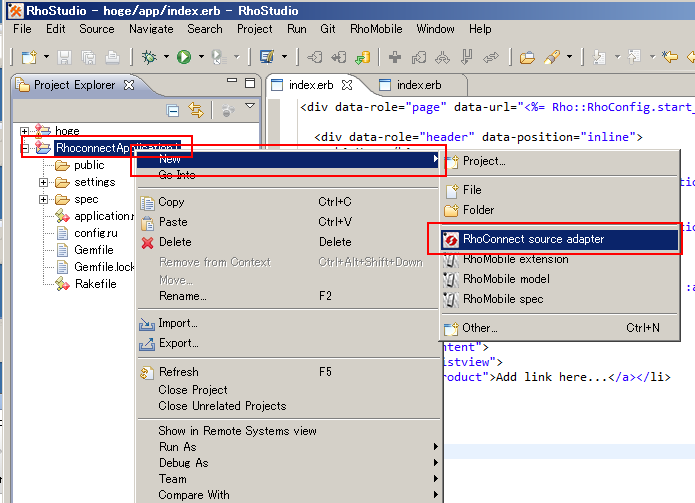This screenshot has width=695, height=503.
Task: Maximize the Project Explorer panel
Action: coord(250,83)
